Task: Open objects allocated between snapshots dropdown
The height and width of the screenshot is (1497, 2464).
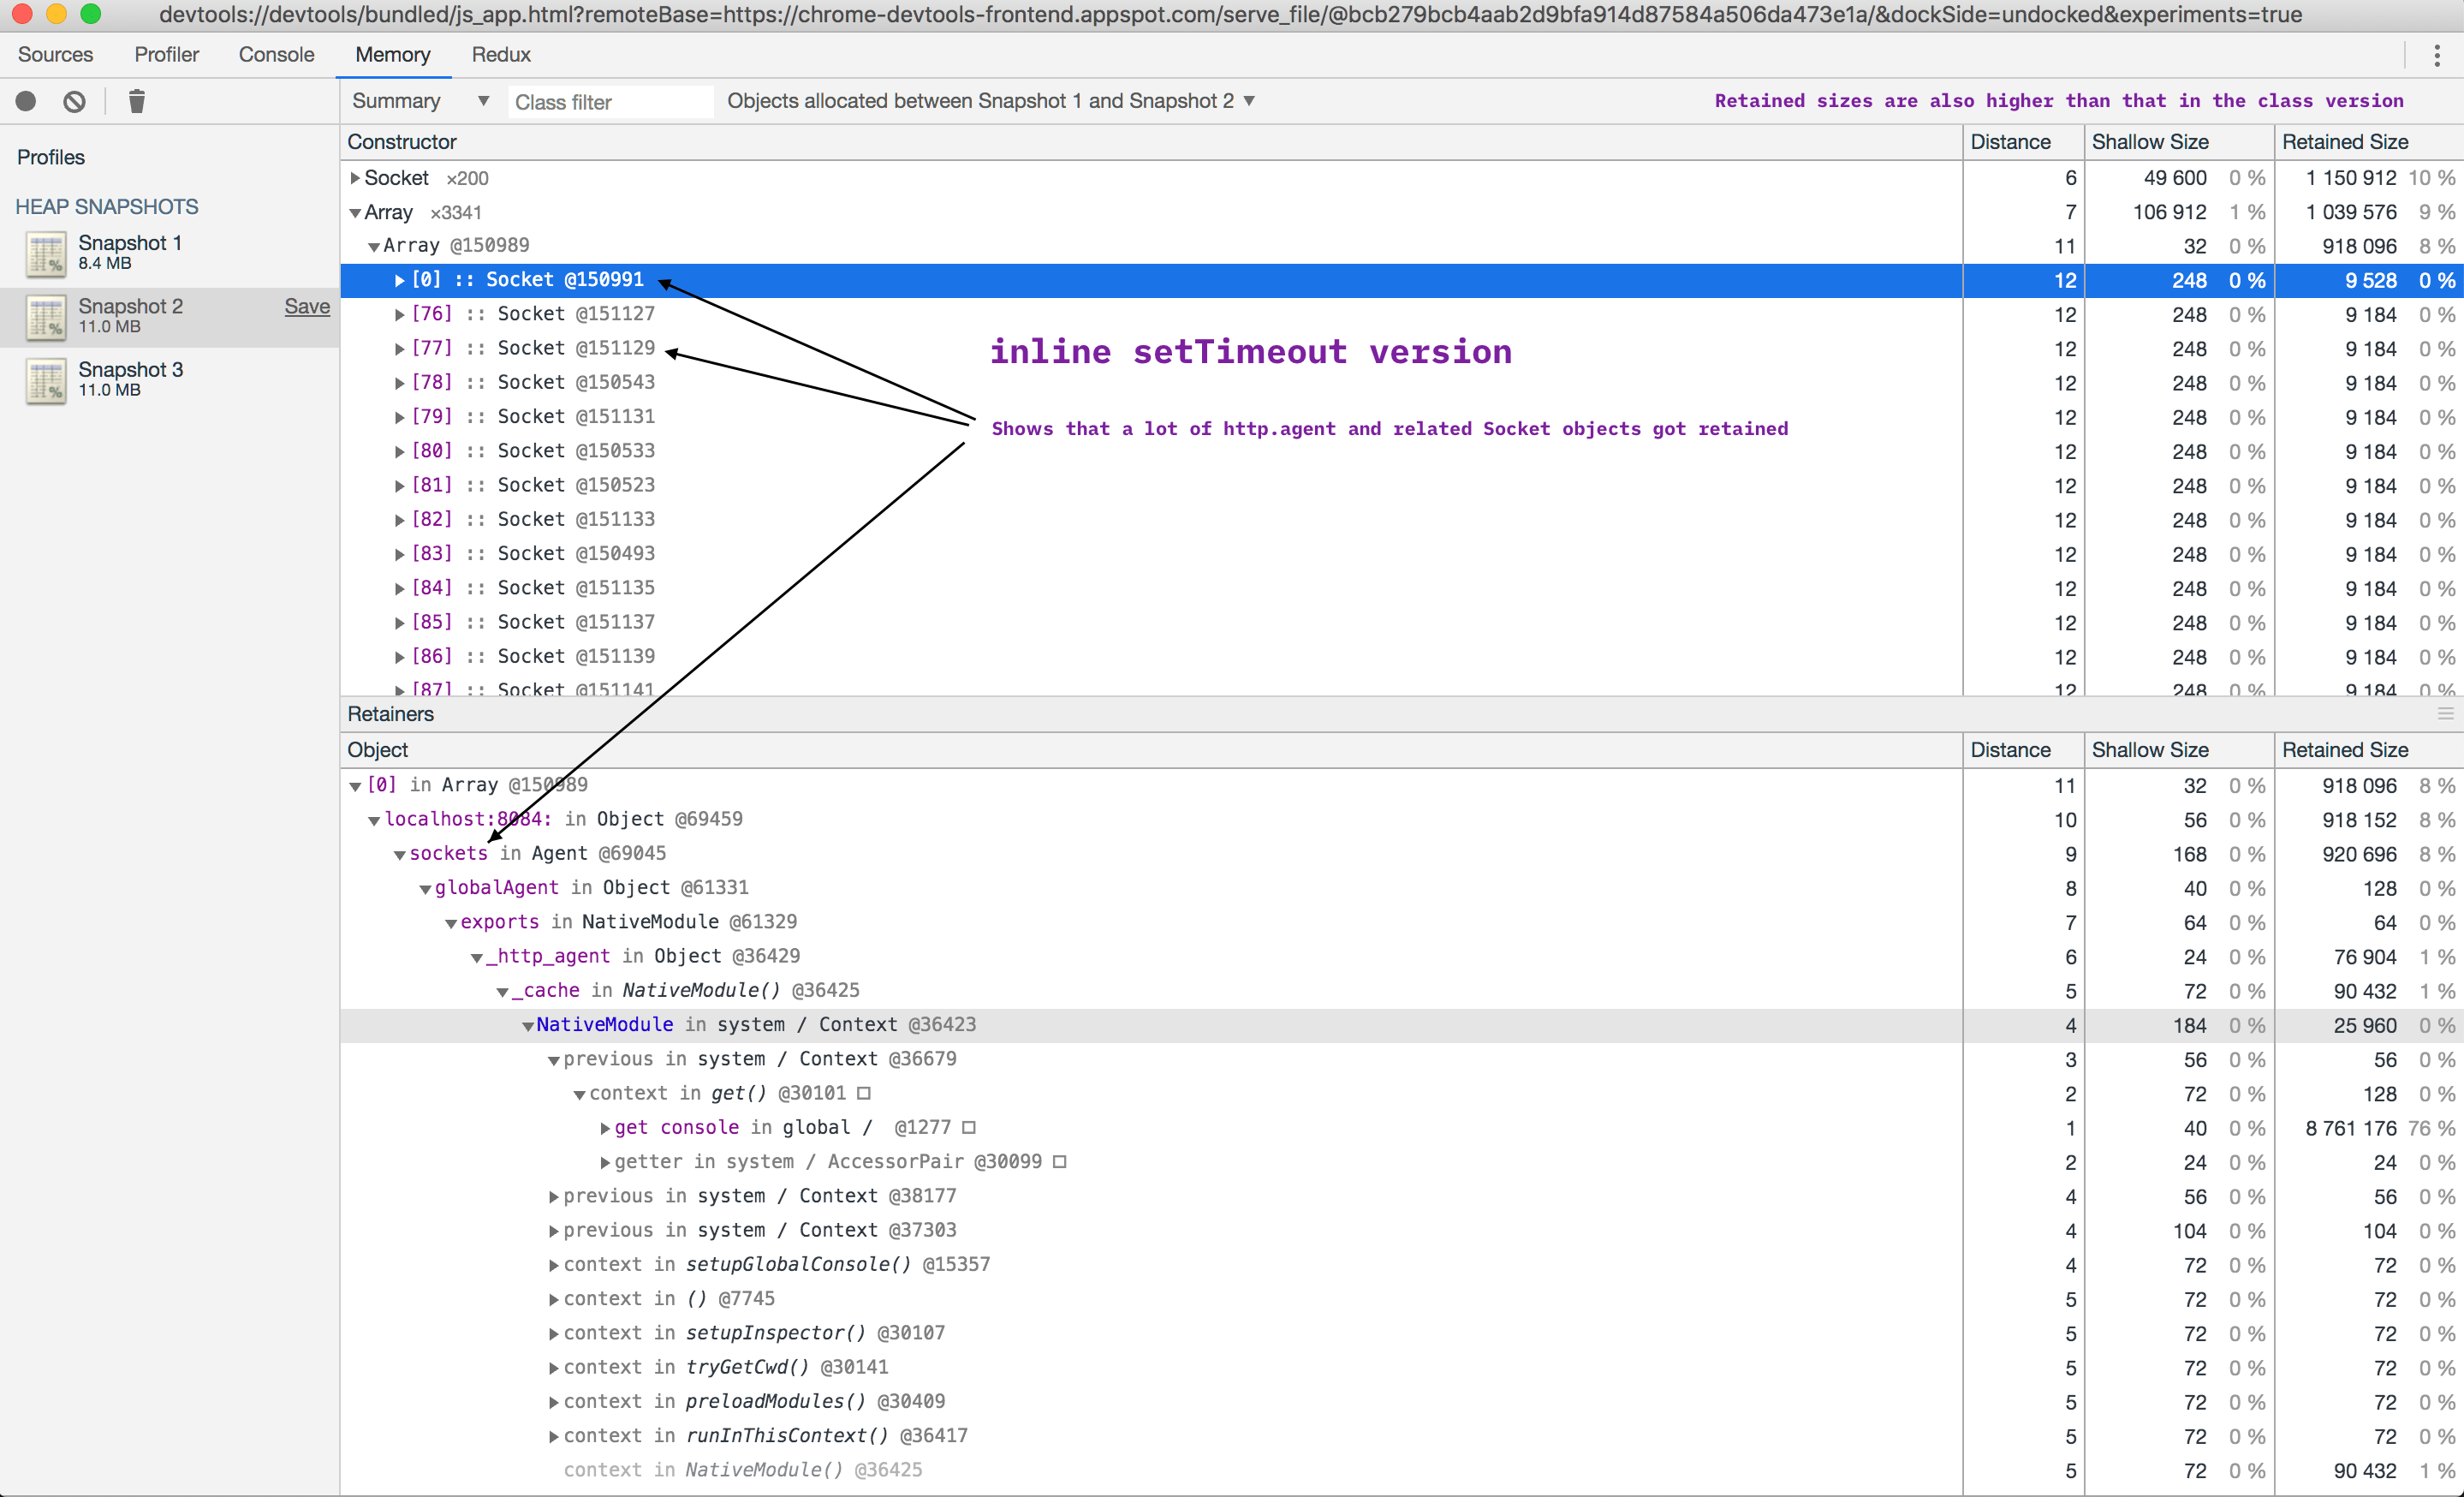Action: point(991,101)
